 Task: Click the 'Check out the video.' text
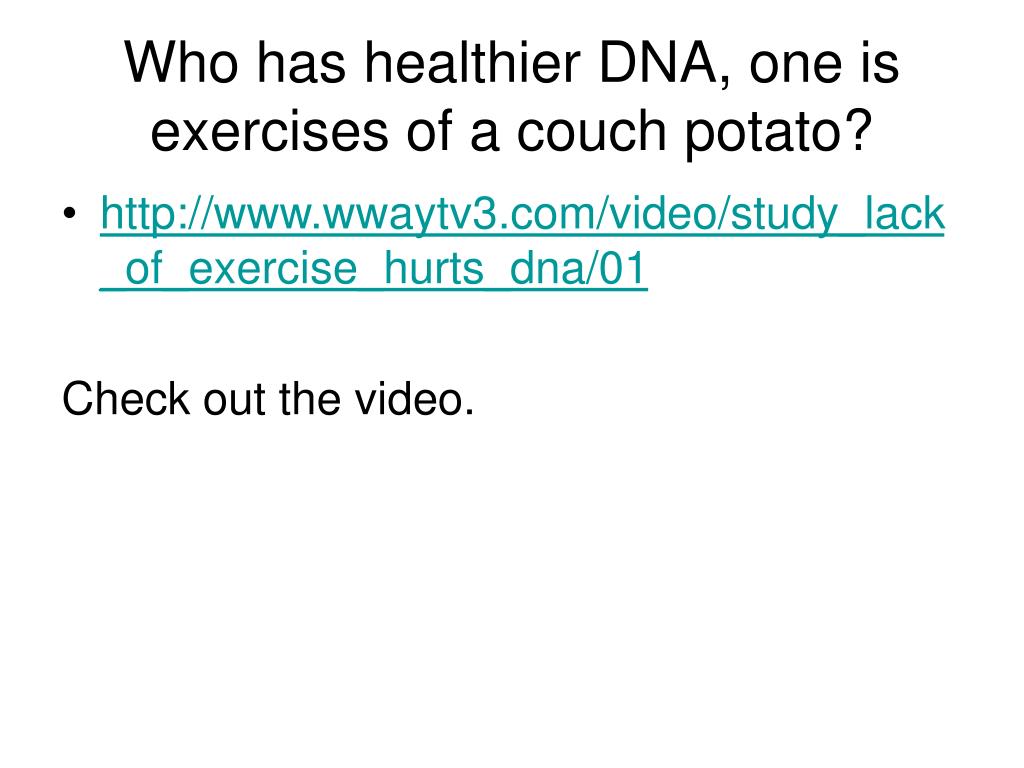(x=268, y=398)
